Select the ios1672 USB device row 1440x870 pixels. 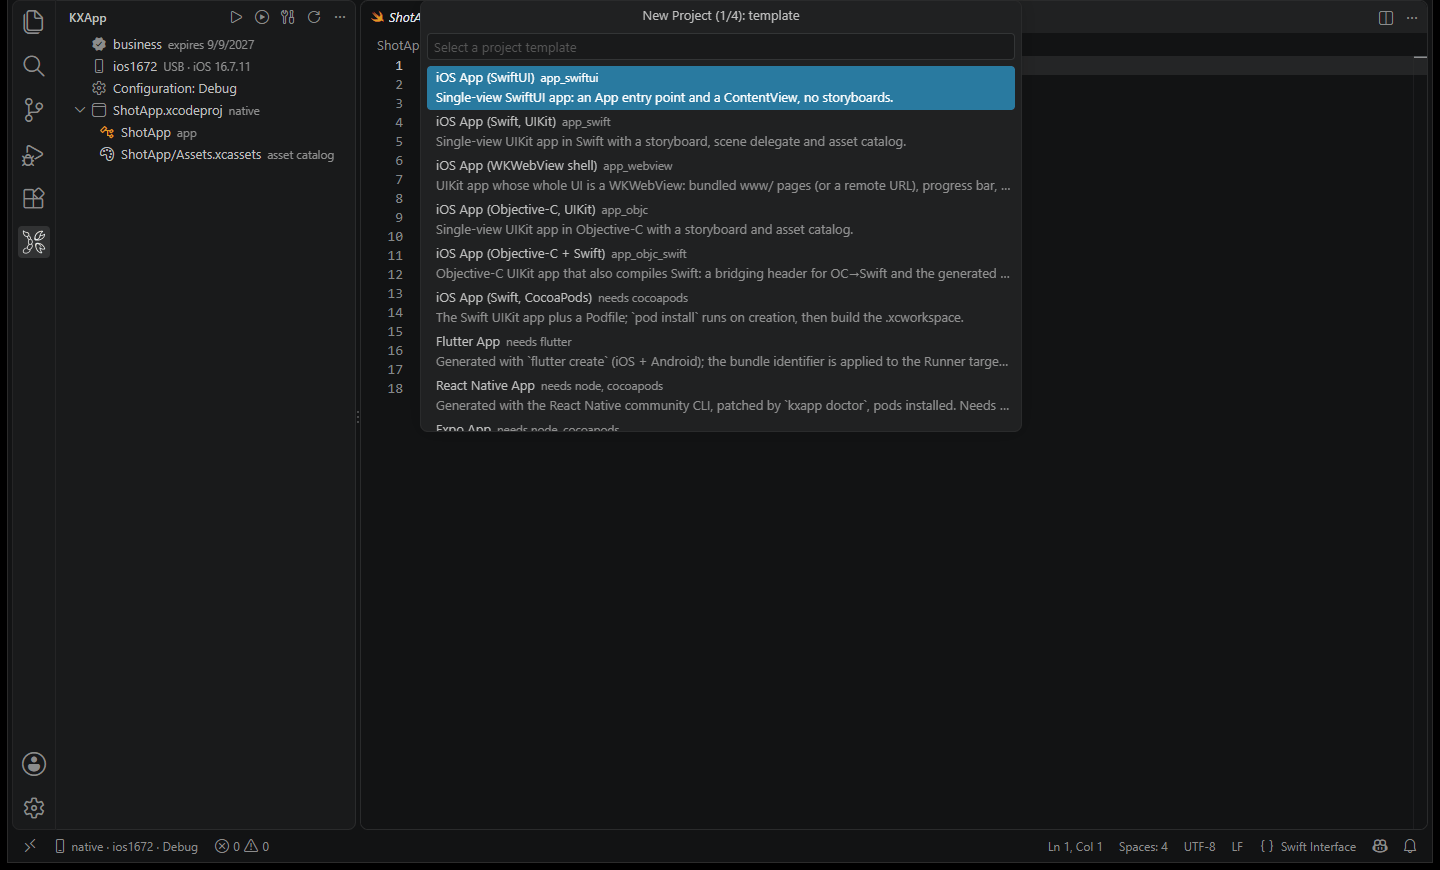point(206,66)
